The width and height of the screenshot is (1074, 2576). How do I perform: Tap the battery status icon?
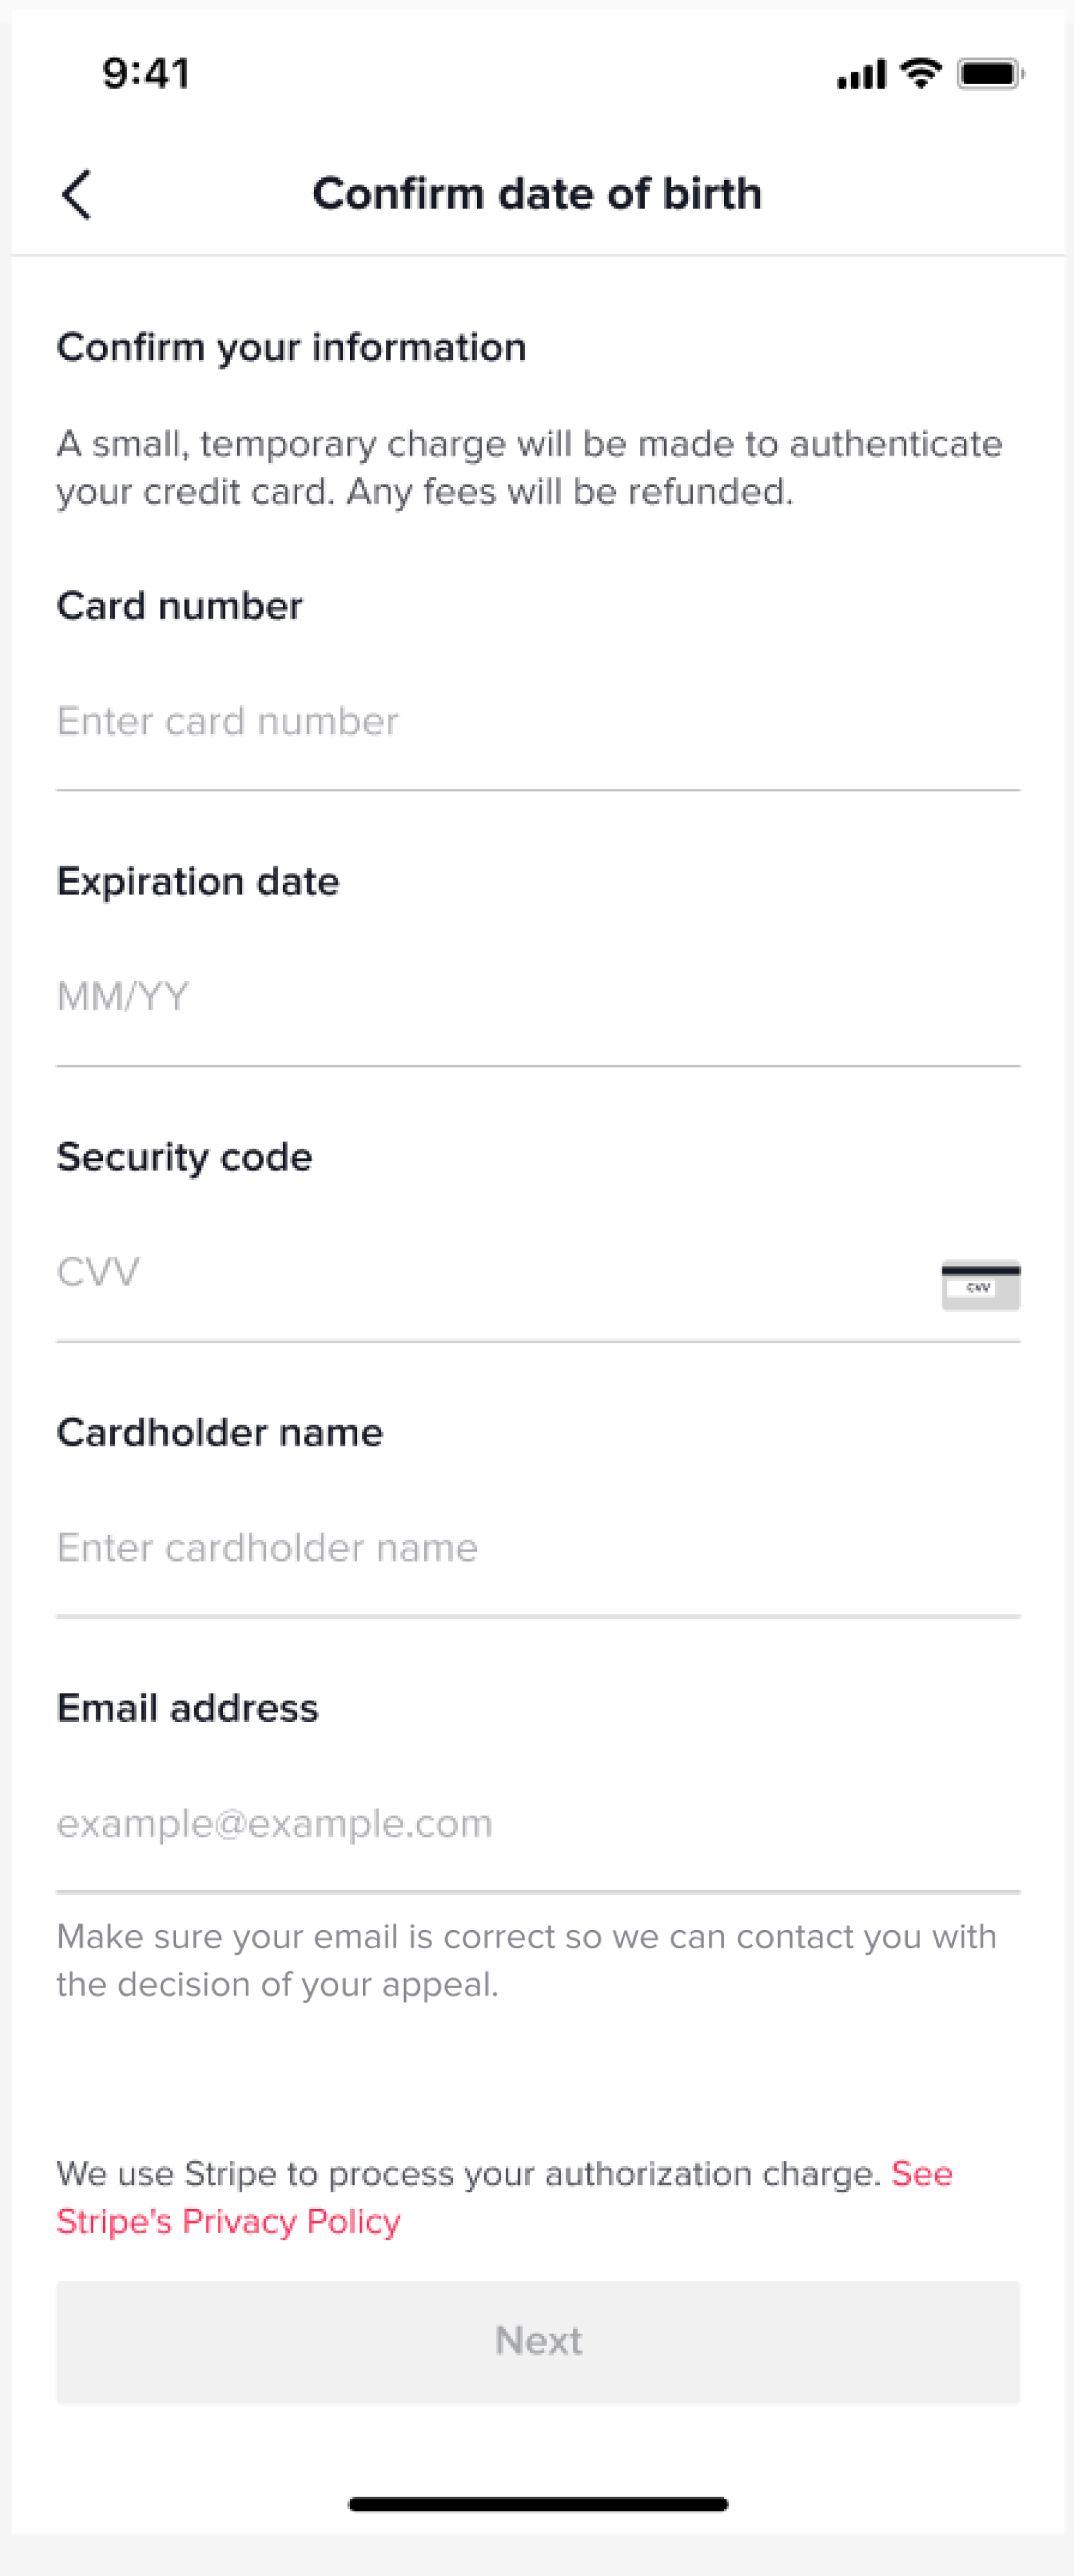tap(989, 74)
